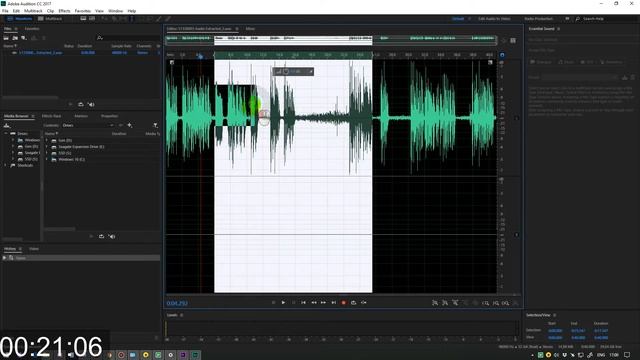Open the Favorites menu
The width and height of the screenshot is (640, 360).
(x=82, y=11)
